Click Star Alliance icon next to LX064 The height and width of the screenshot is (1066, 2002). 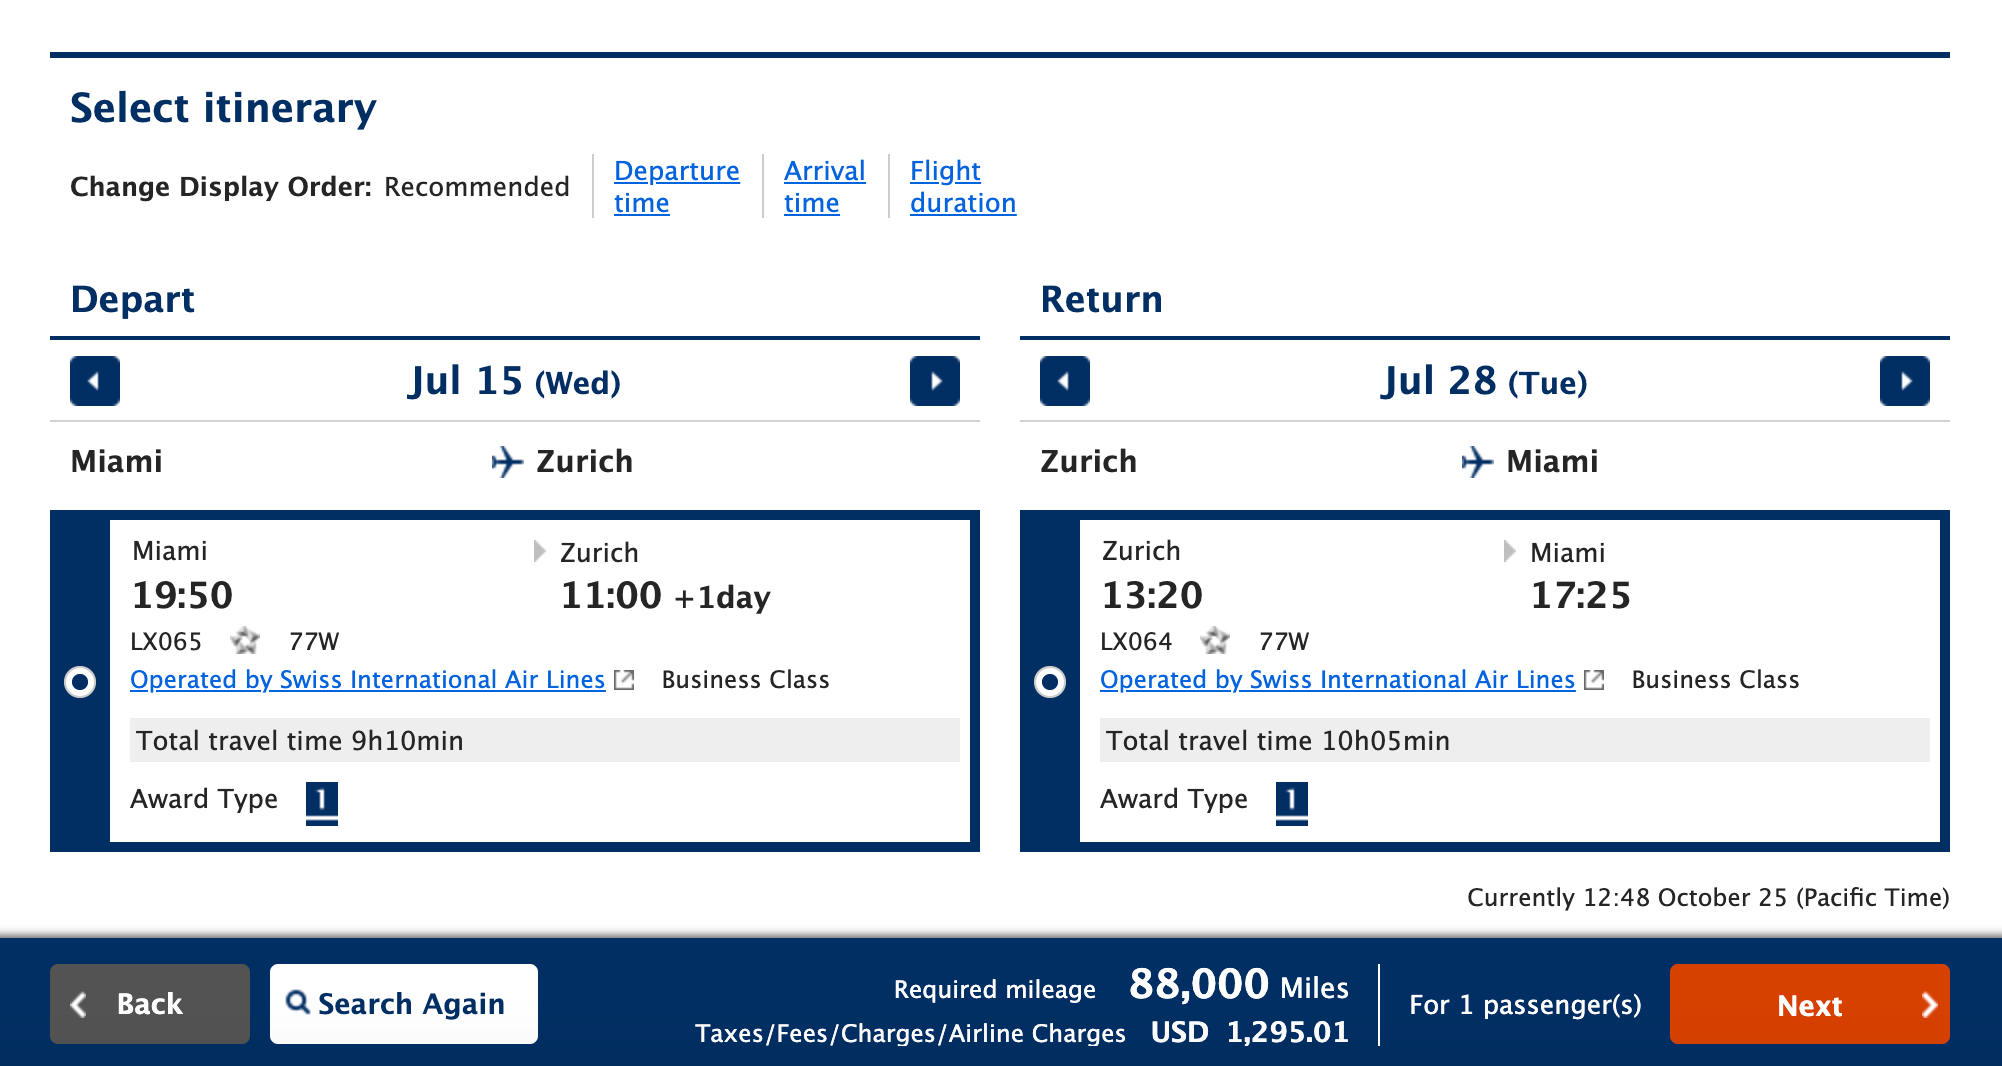tap(1215, 640)
